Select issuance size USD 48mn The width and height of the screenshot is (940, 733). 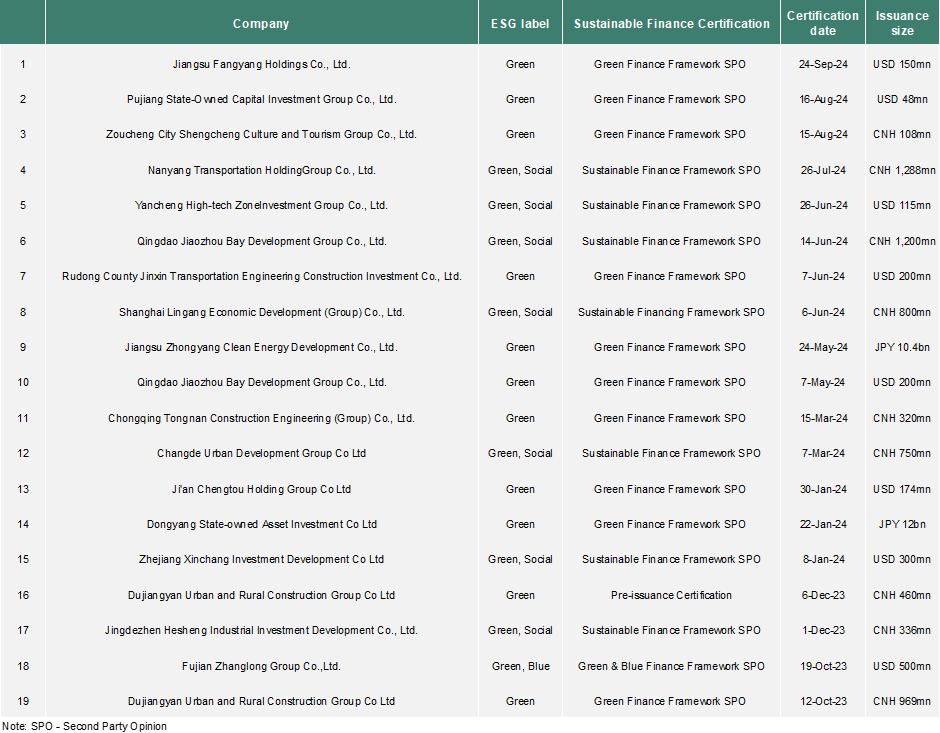(x=902, y=99)
